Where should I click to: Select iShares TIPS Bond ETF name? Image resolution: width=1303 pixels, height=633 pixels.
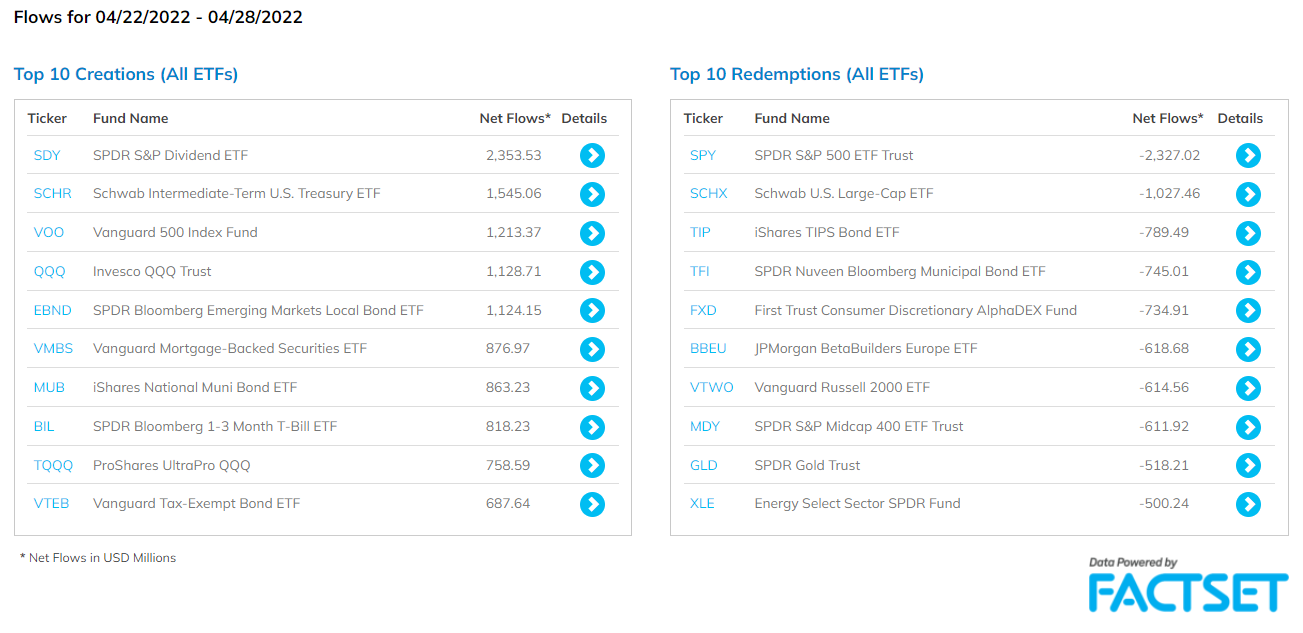point(827,233)
